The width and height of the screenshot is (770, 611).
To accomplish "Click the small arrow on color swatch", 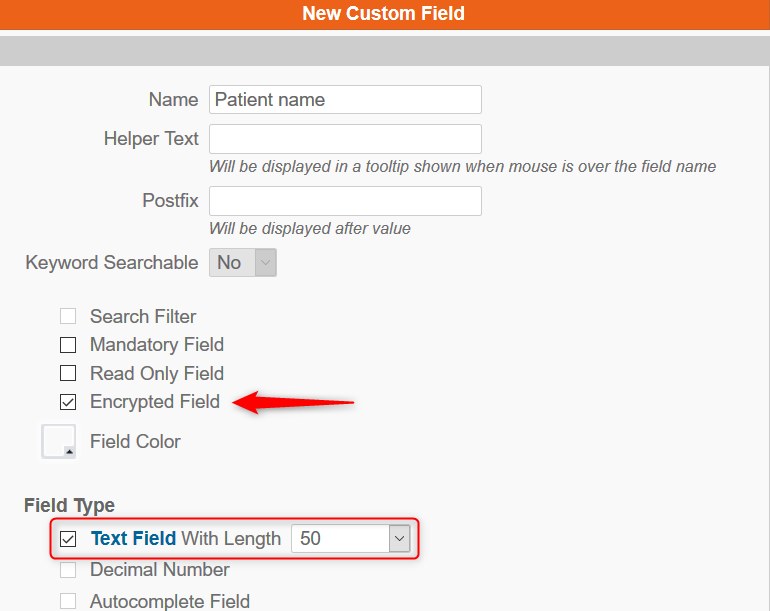I will point(69,451).
